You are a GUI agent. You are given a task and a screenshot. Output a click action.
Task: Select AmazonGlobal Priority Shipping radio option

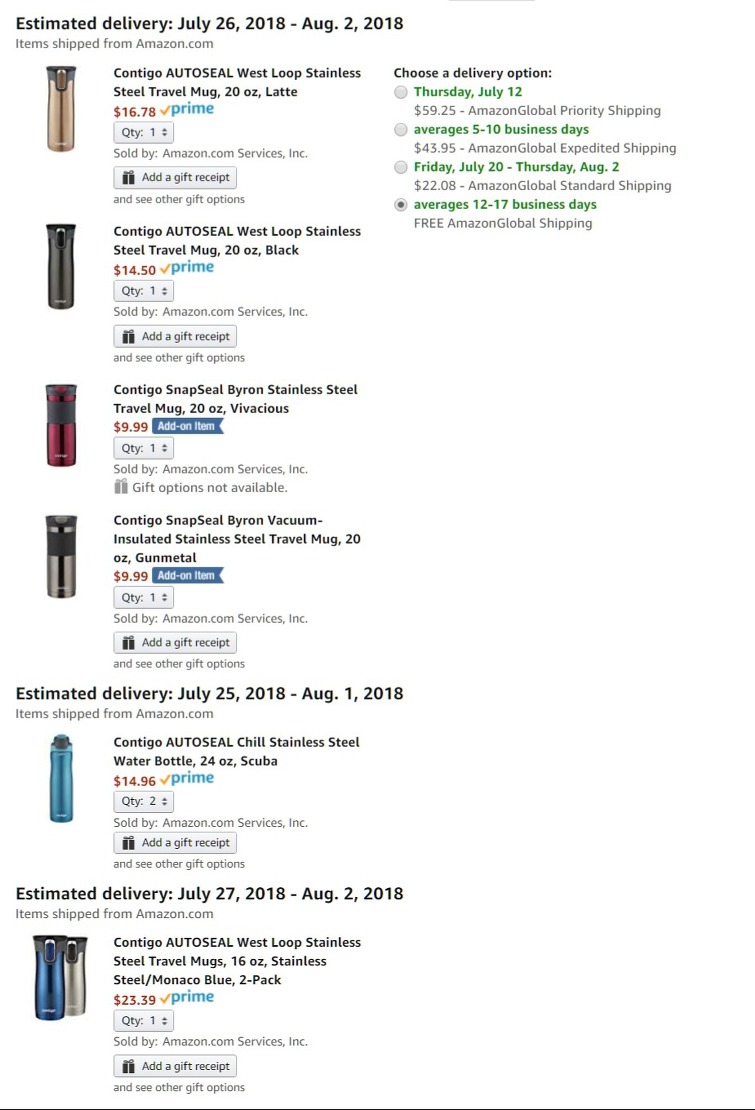(401, 92)
